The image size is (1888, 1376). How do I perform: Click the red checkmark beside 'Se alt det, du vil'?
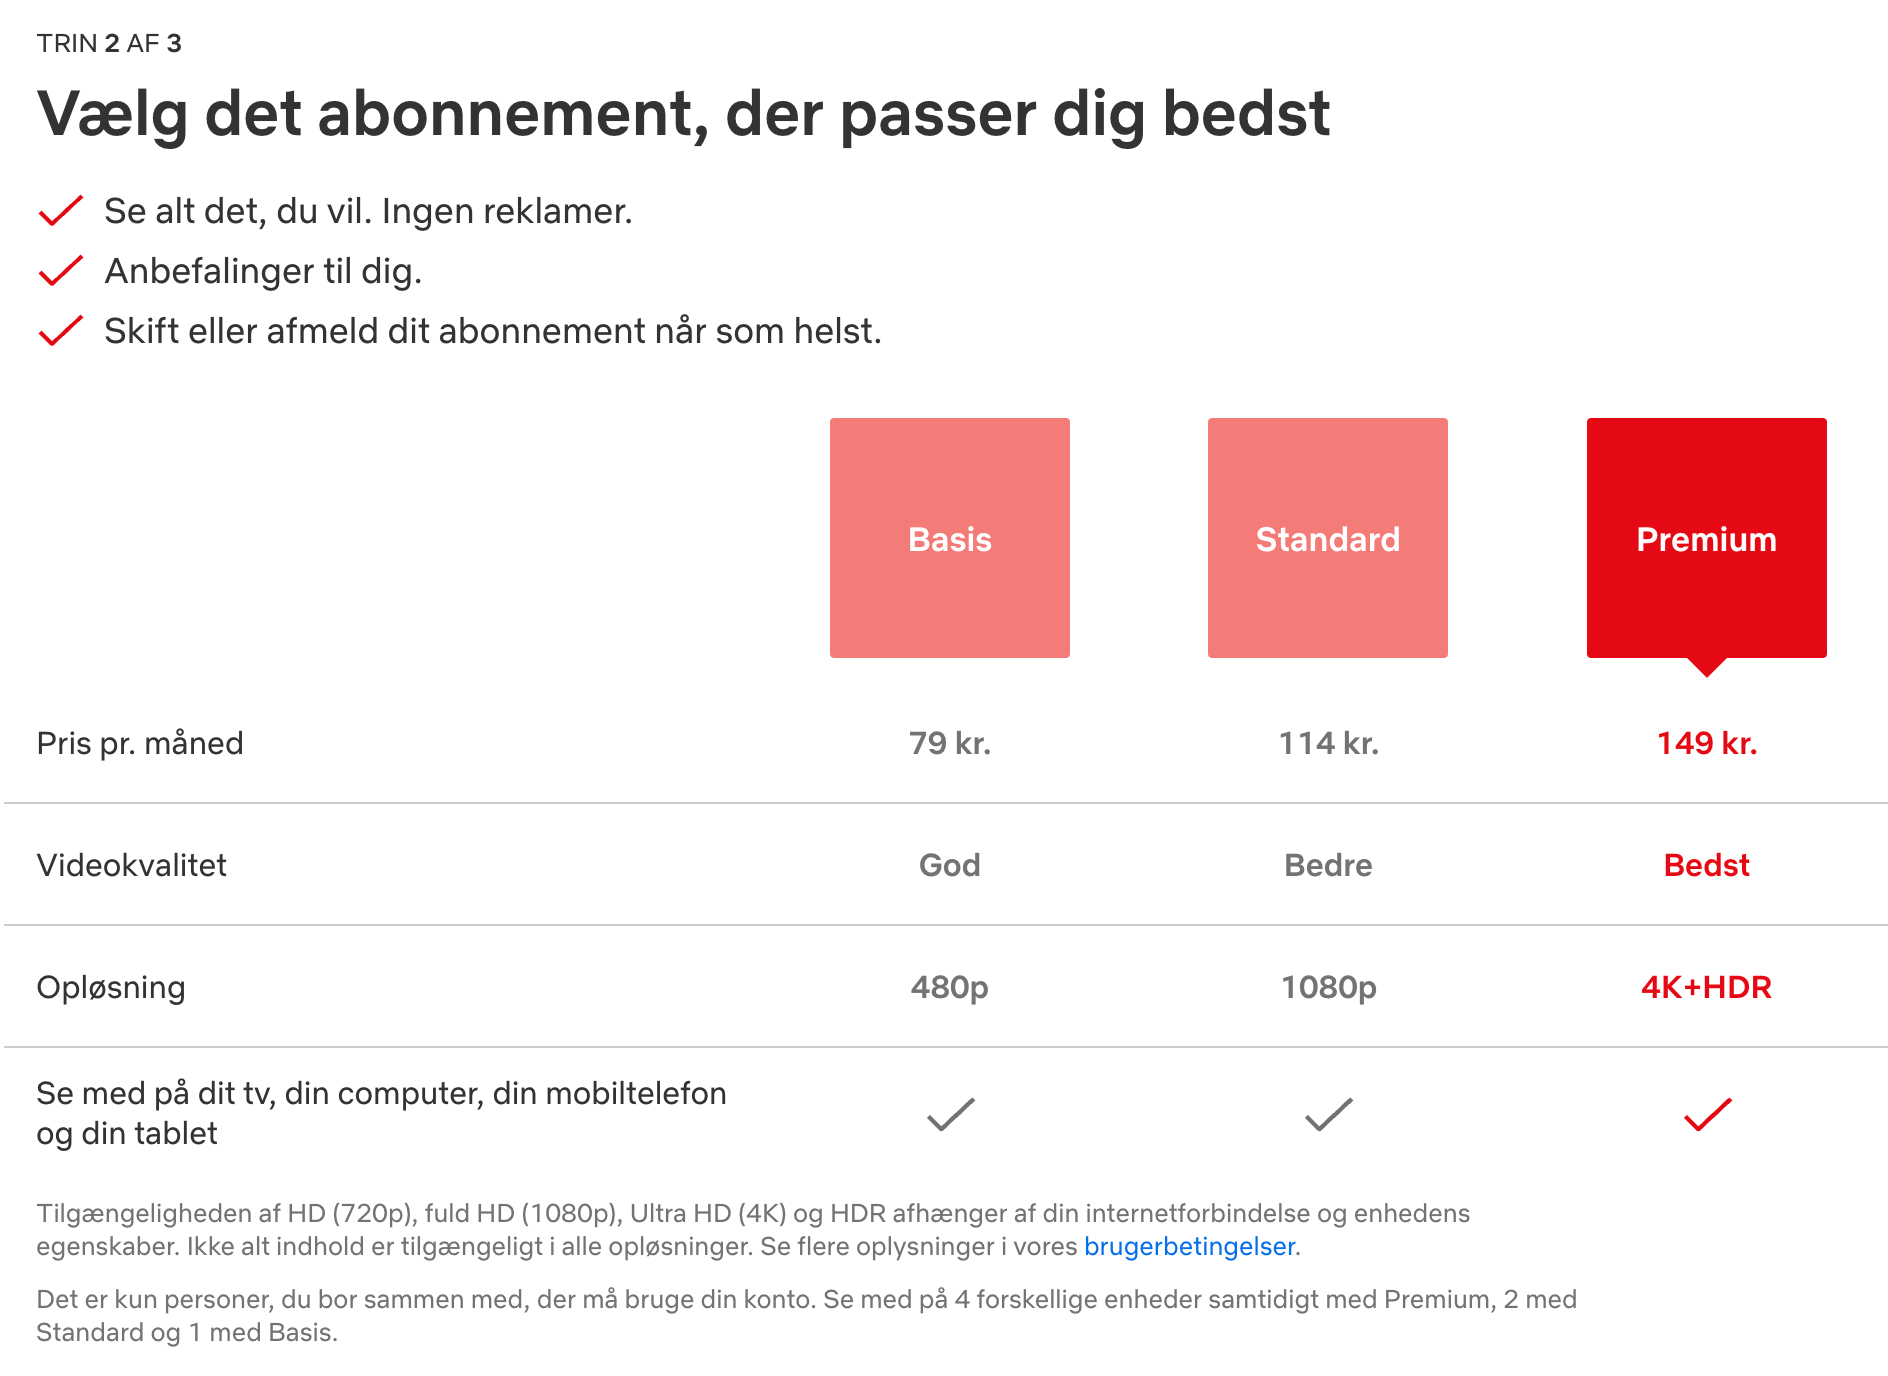click(x=60, y=211)
